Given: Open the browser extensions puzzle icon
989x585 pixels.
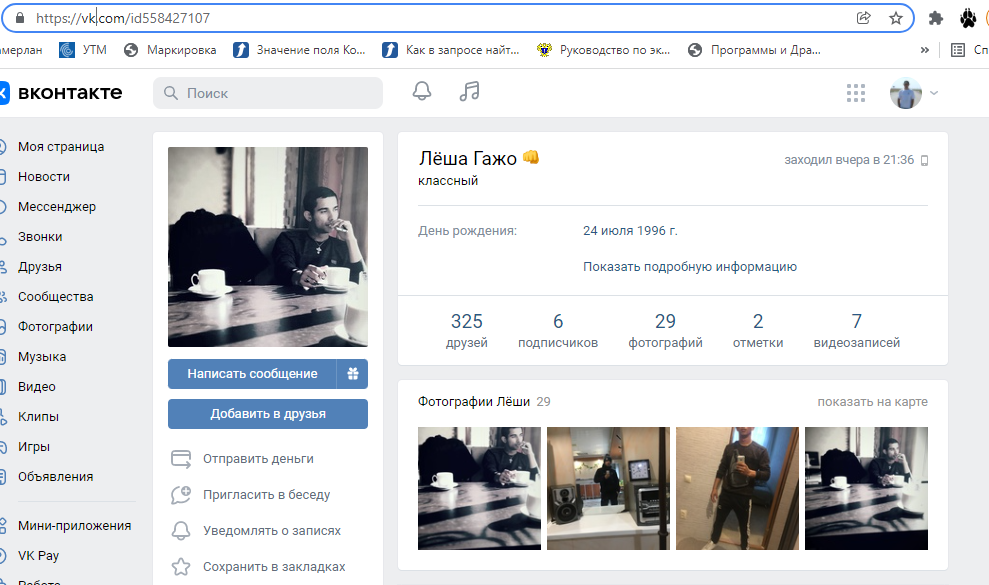Looking at the screenshot, I should (x=935, y=18).
